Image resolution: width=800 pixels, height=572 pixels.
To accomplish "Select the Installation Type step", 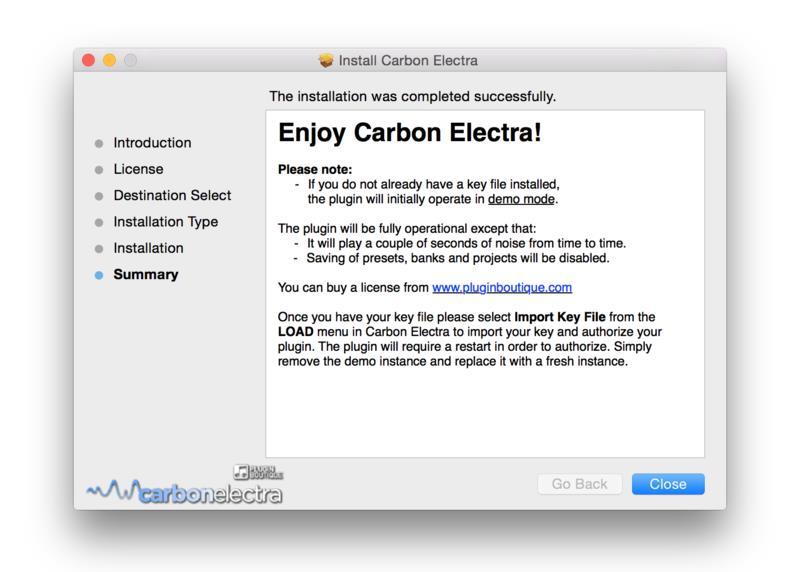I will click(x=165, y=222).
